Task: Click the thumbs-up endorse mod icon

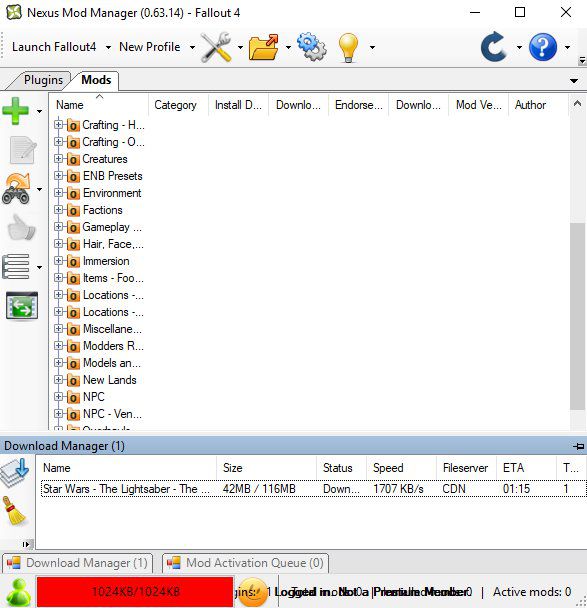Action: pyautogui.click(x=22, y=227)
